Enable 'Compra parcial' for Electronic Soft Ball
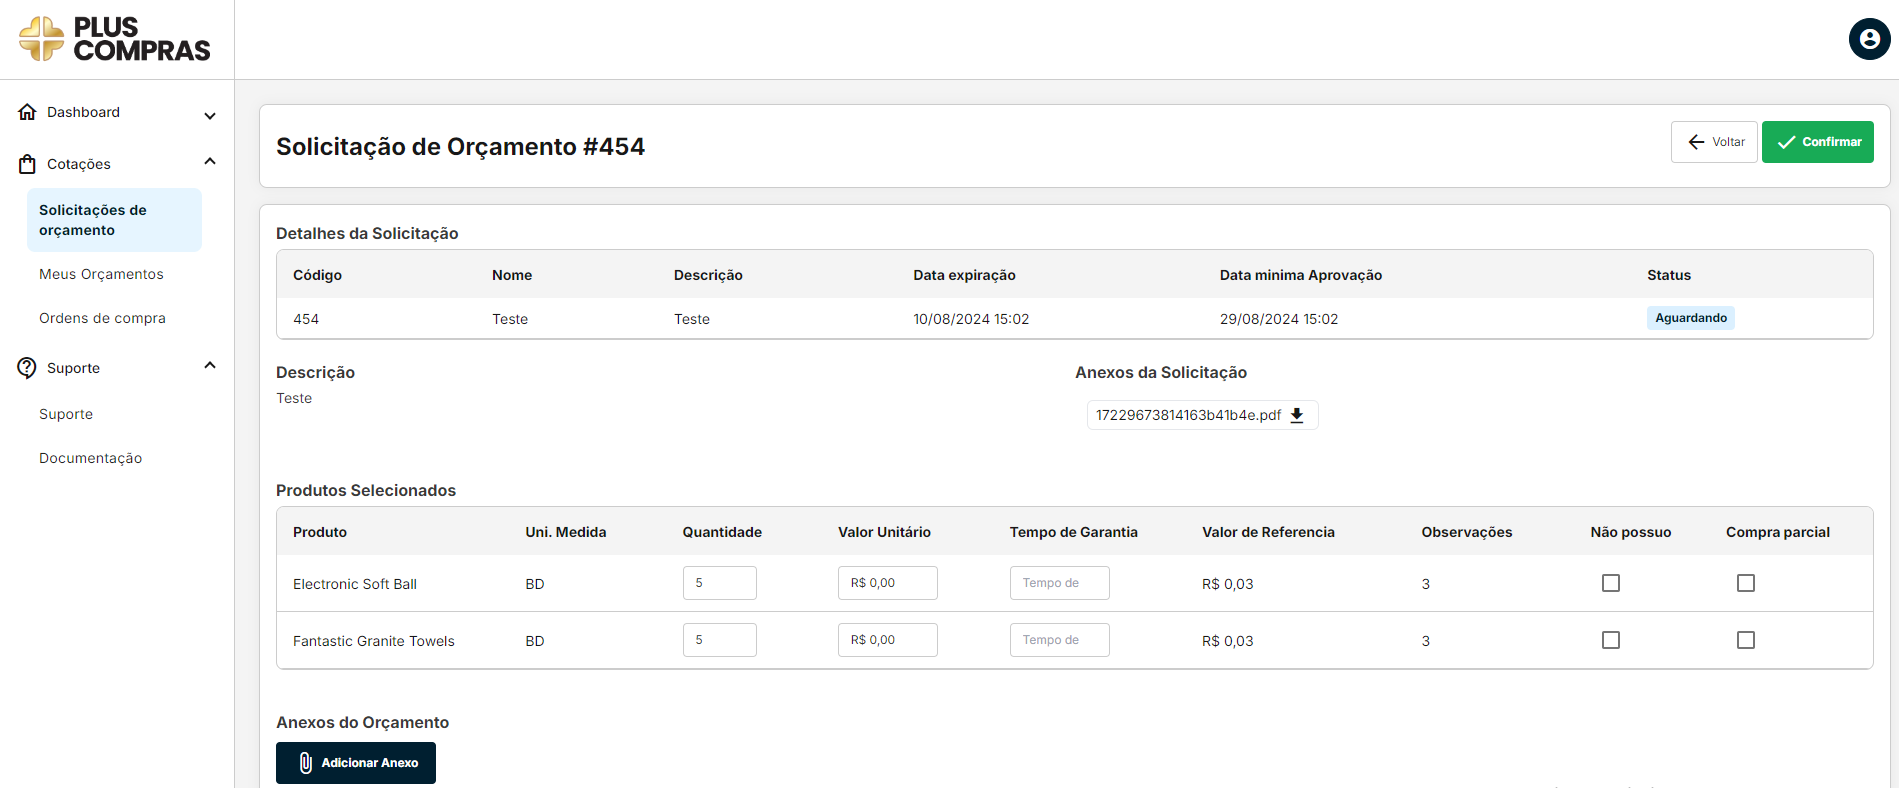The height and width of the screenshot is (788, 1899). (x=1745, y=583)
